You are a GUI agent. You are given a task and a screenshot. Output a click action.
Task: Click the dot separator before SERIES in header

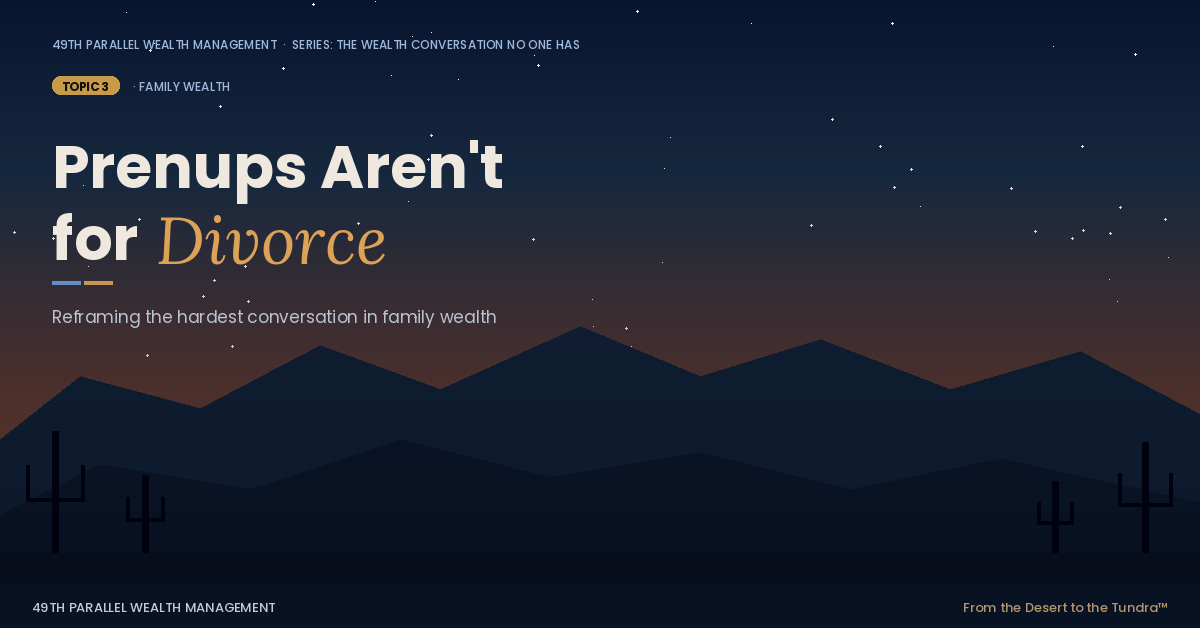284,45
